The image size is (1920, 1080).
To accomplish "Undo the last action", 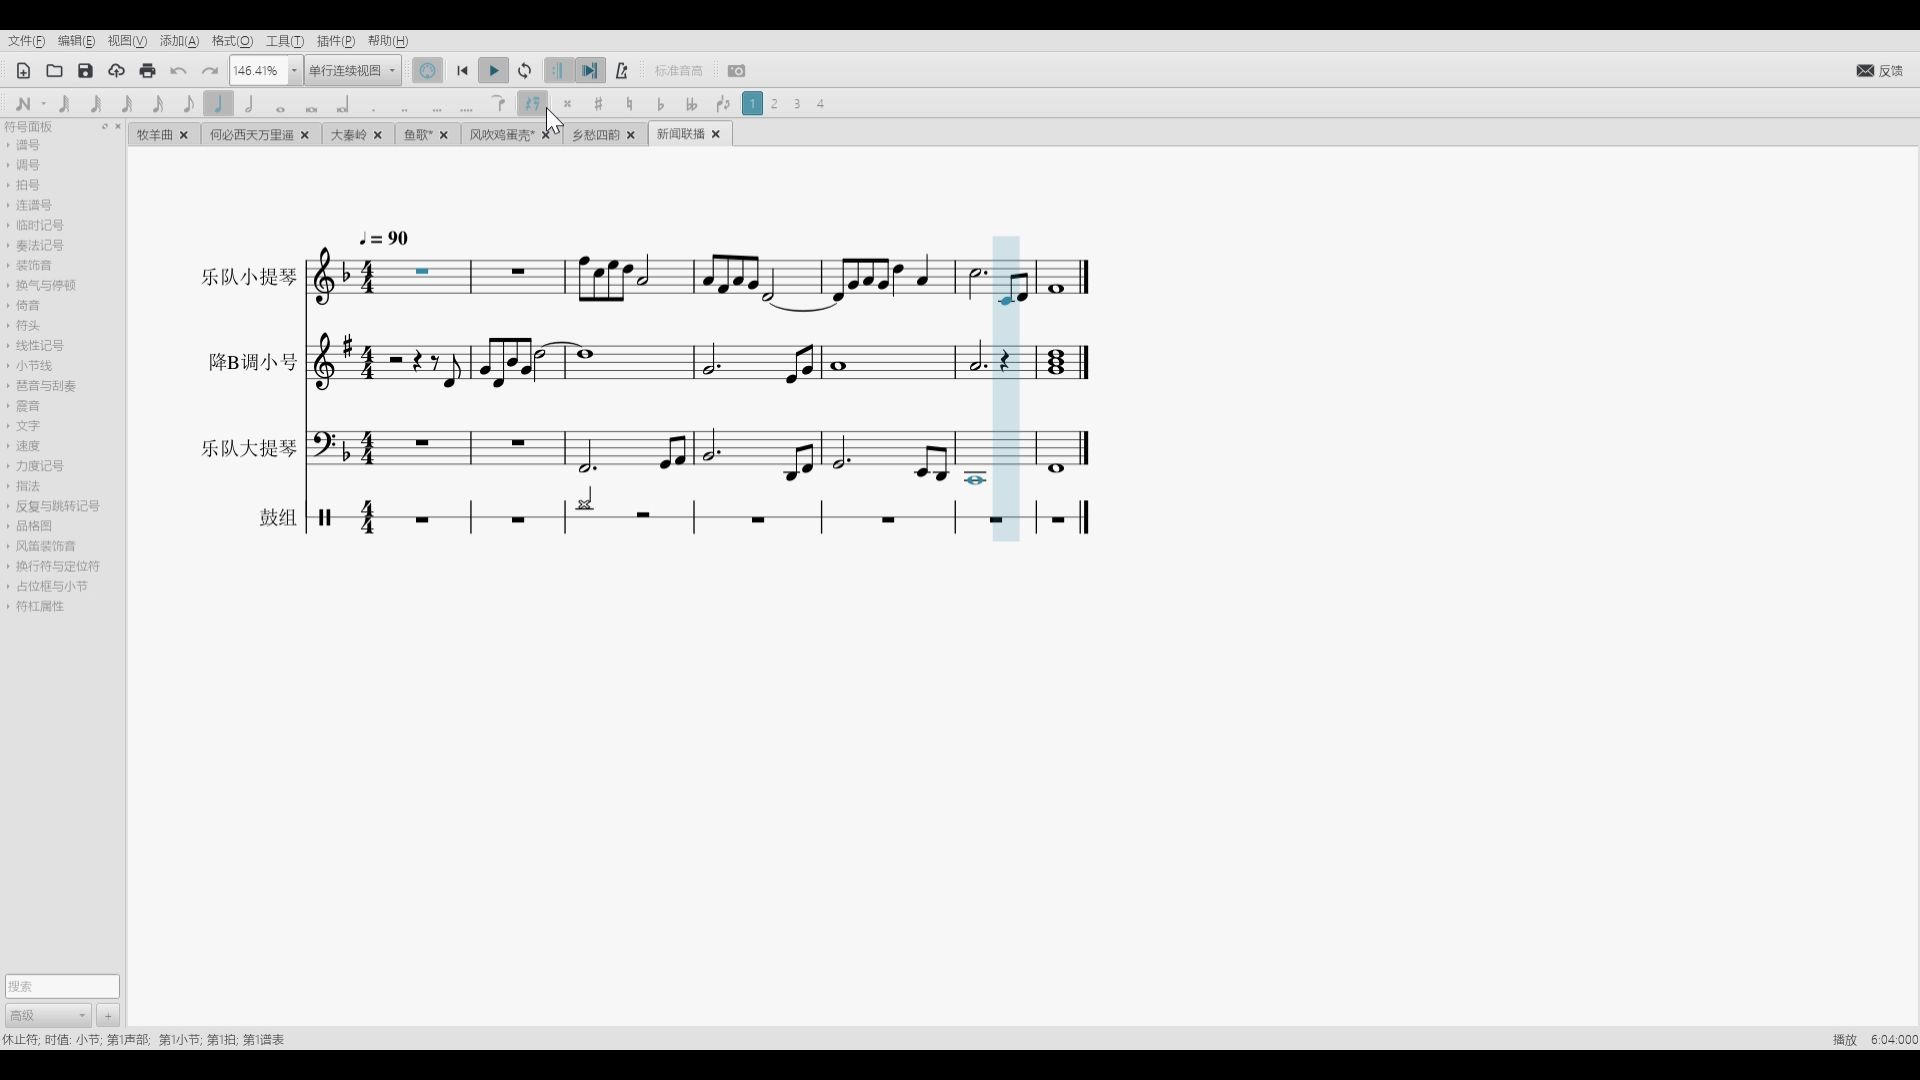I will (178, 71).
